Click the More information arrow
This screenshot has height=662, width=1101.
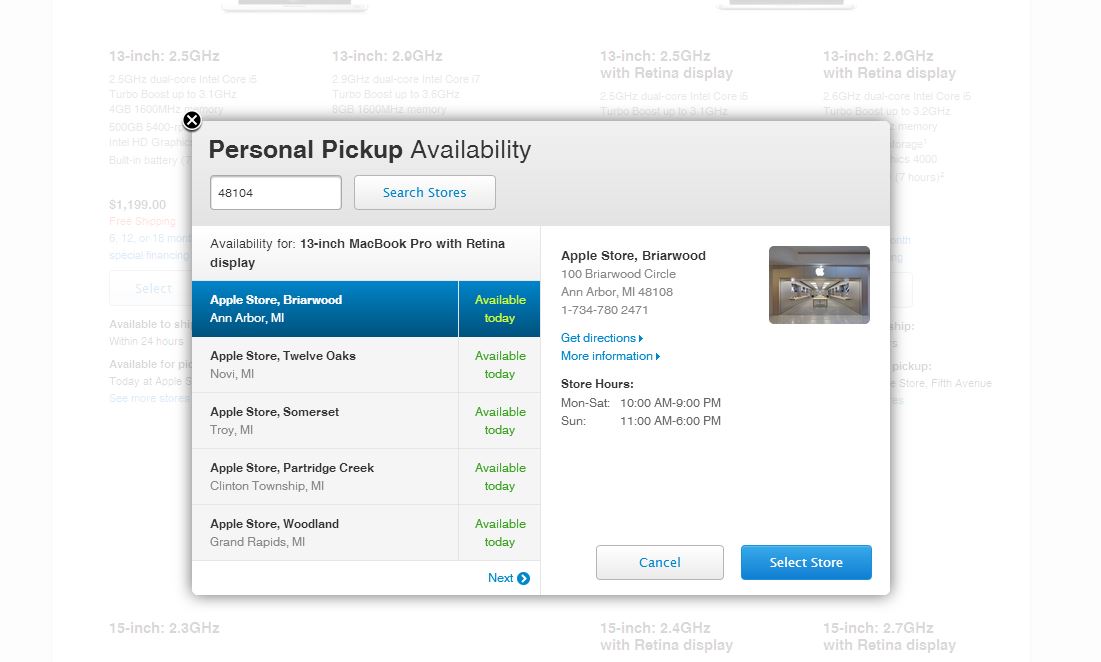tap(657, 357)
